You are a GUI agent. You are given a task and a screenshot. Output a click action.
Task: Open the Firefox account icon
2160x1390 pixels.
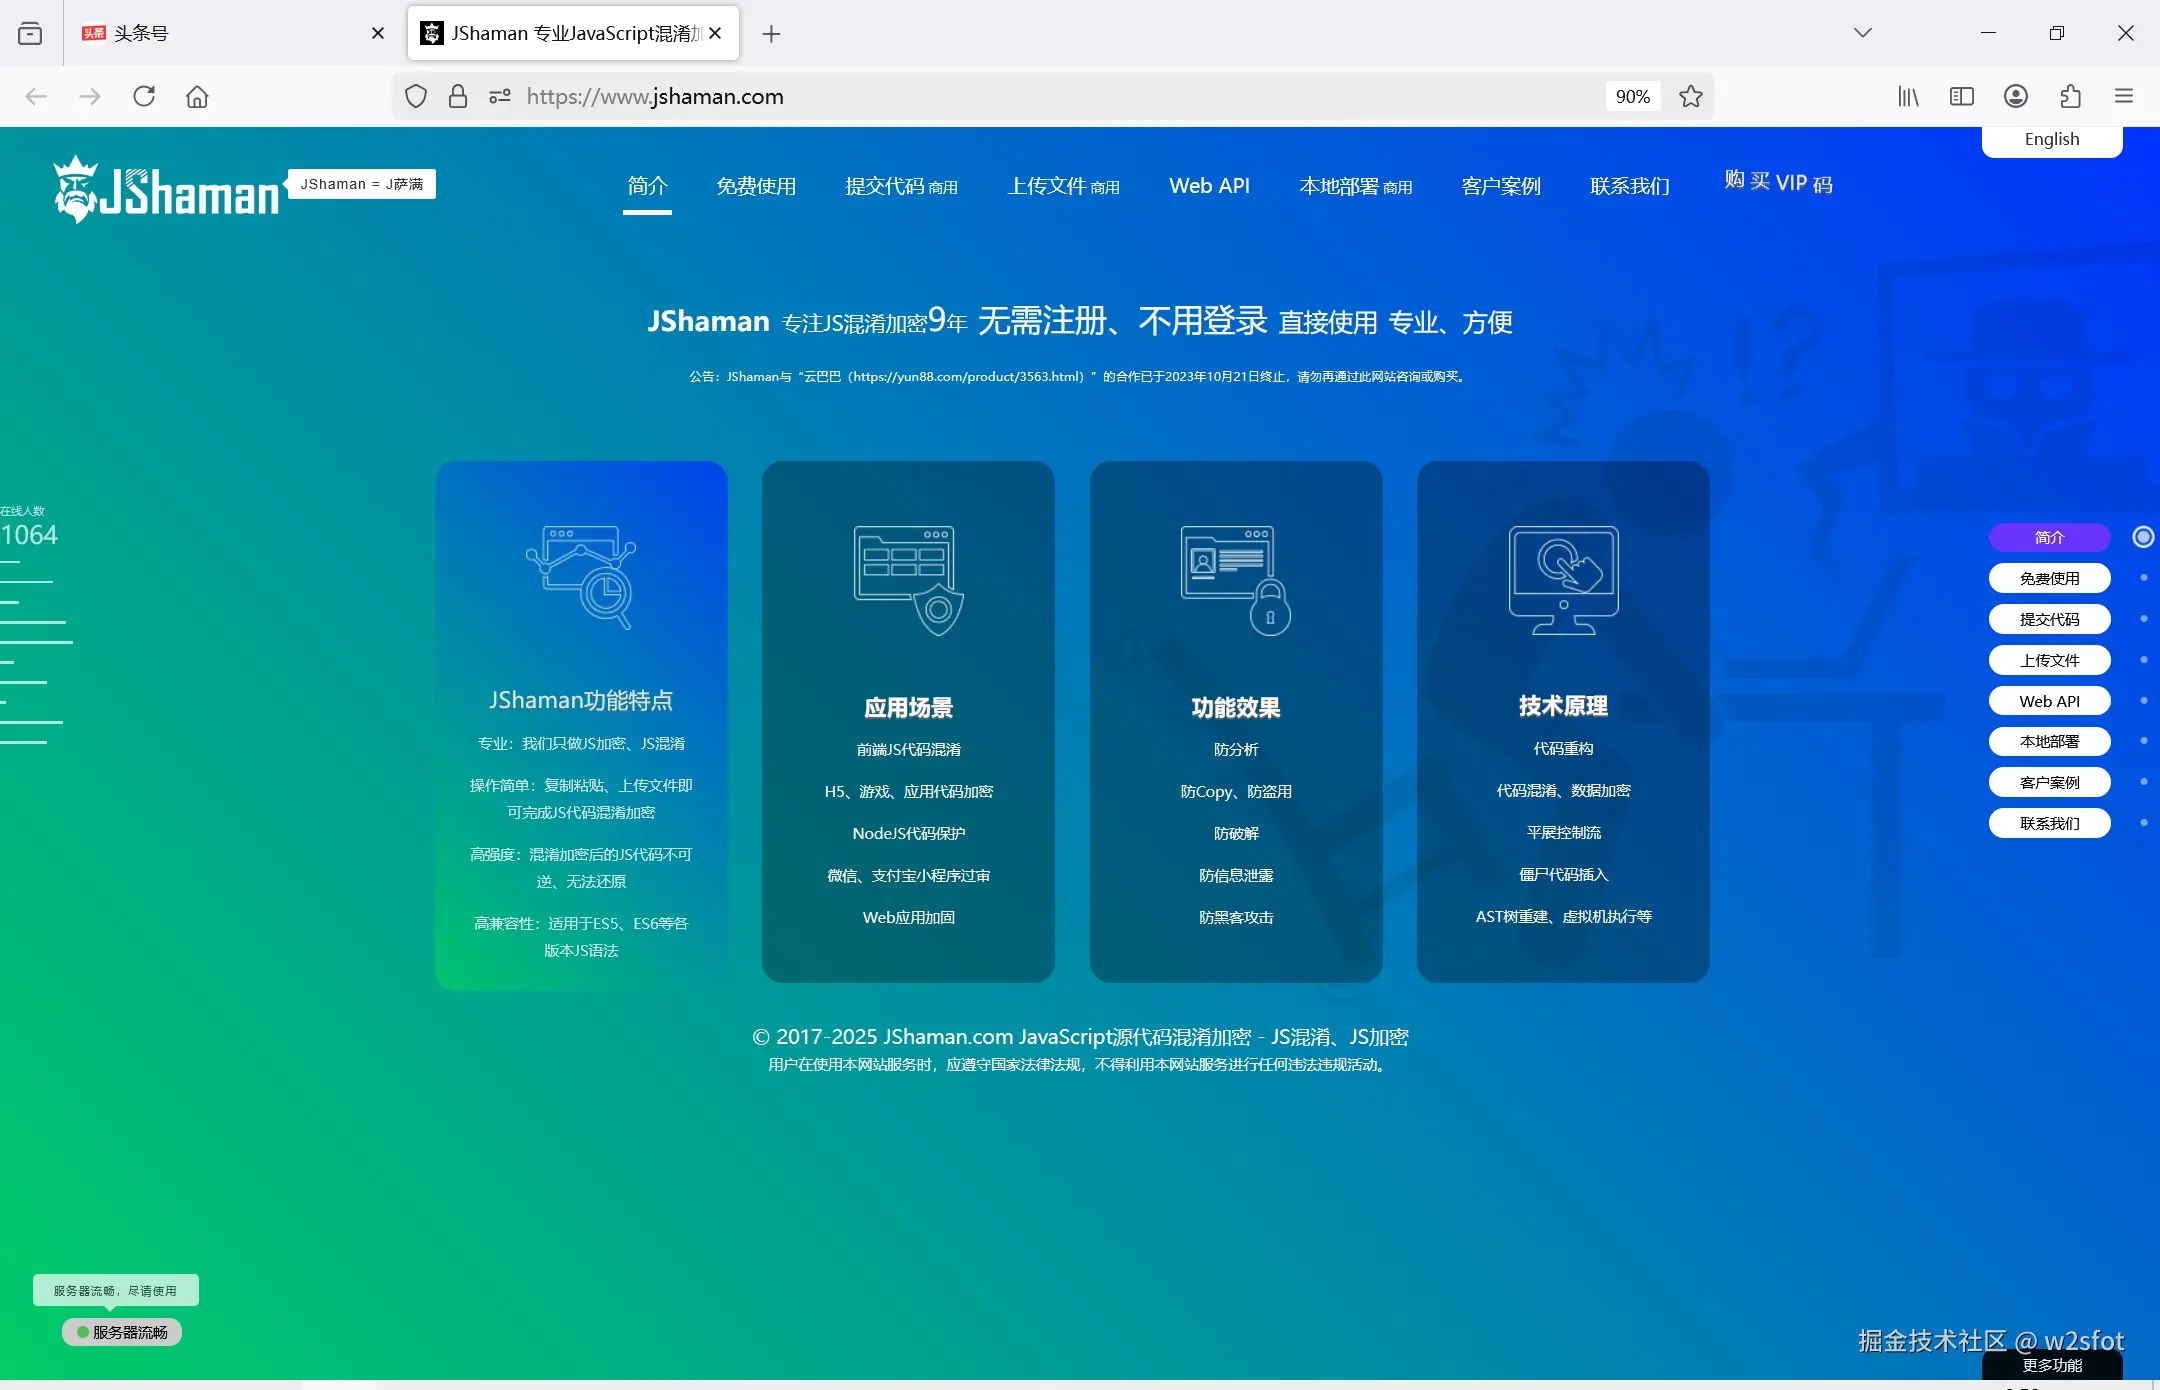(x=2016, y=96)
